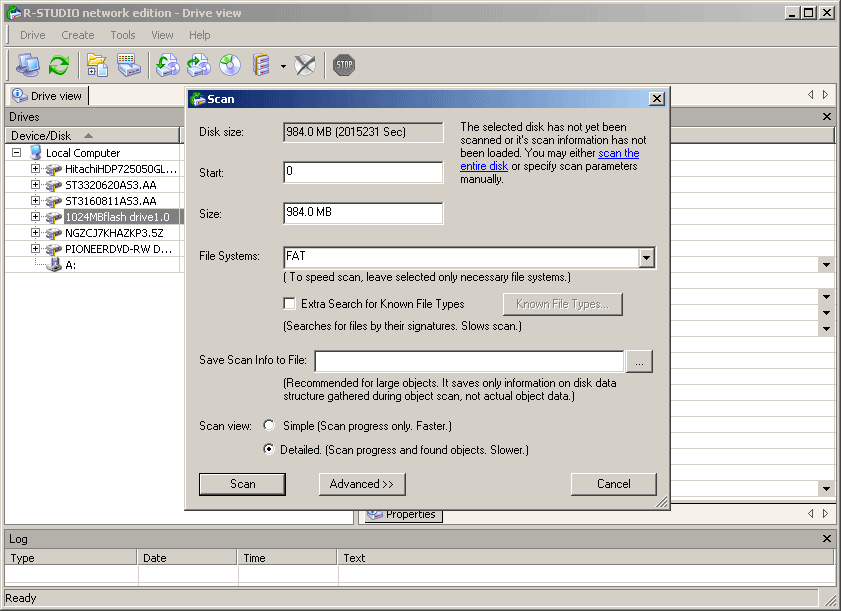Select Simple scan view radio button
Viewport: 841px width, 611px height.
[x=269, y=425]
